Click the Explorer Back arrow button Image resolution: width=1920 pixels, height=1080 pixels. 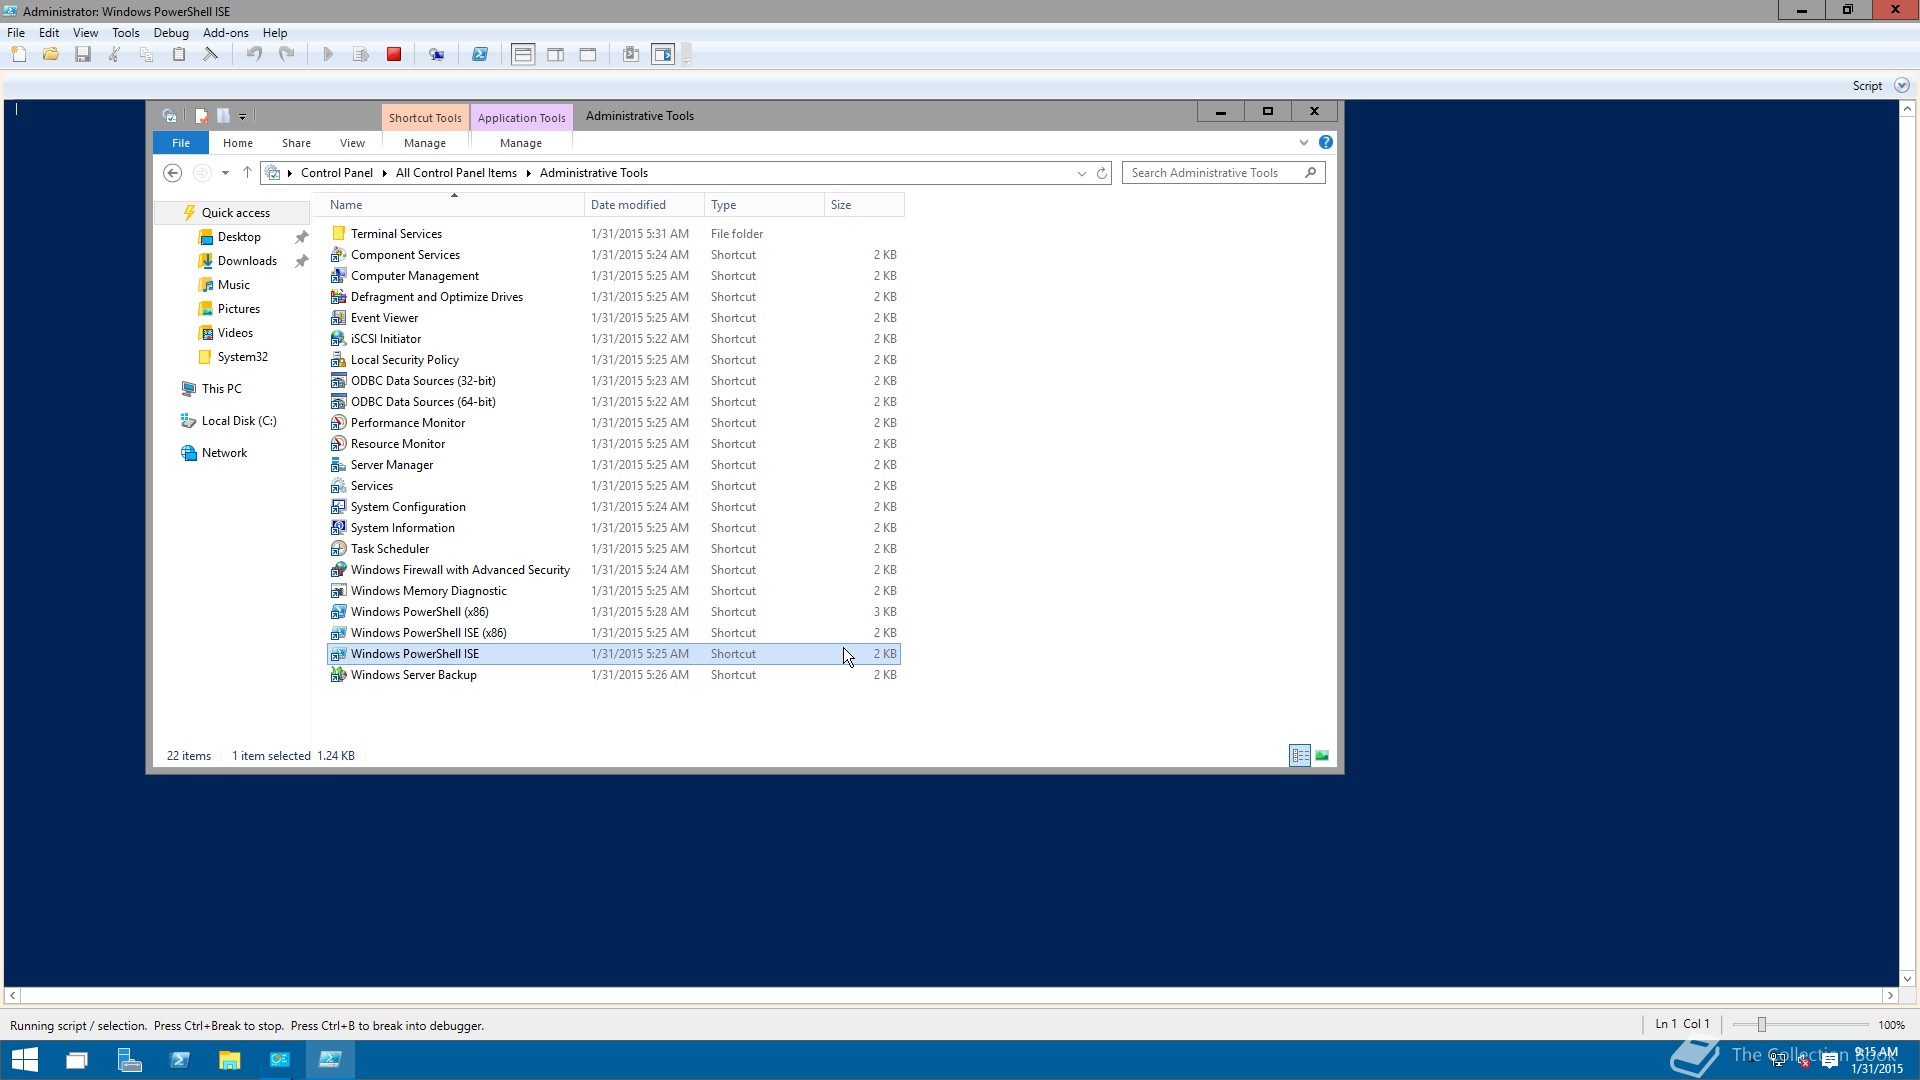(x=172, y=173)
